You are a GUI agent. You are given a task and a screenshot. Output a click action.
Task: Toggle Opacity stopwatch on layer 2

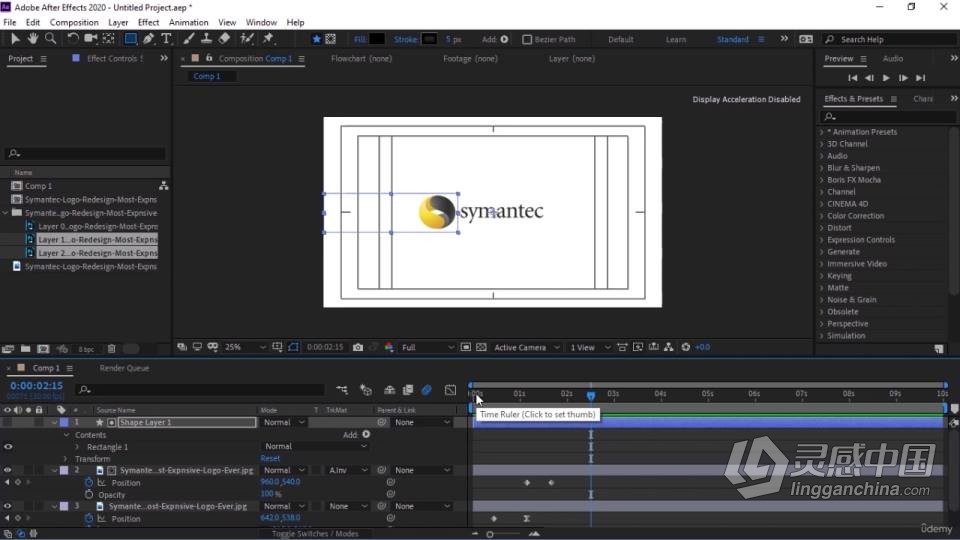click(x=89, y=494)
